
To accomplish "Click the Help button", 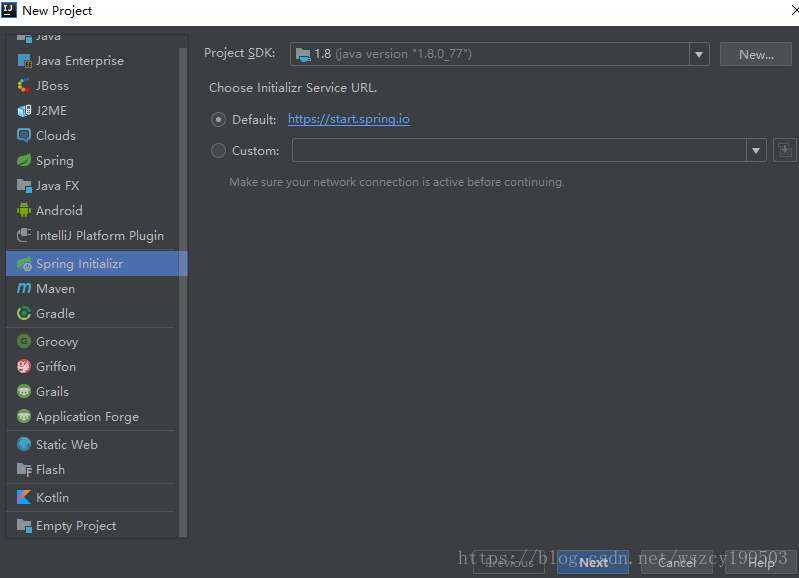I will (761, 562).
